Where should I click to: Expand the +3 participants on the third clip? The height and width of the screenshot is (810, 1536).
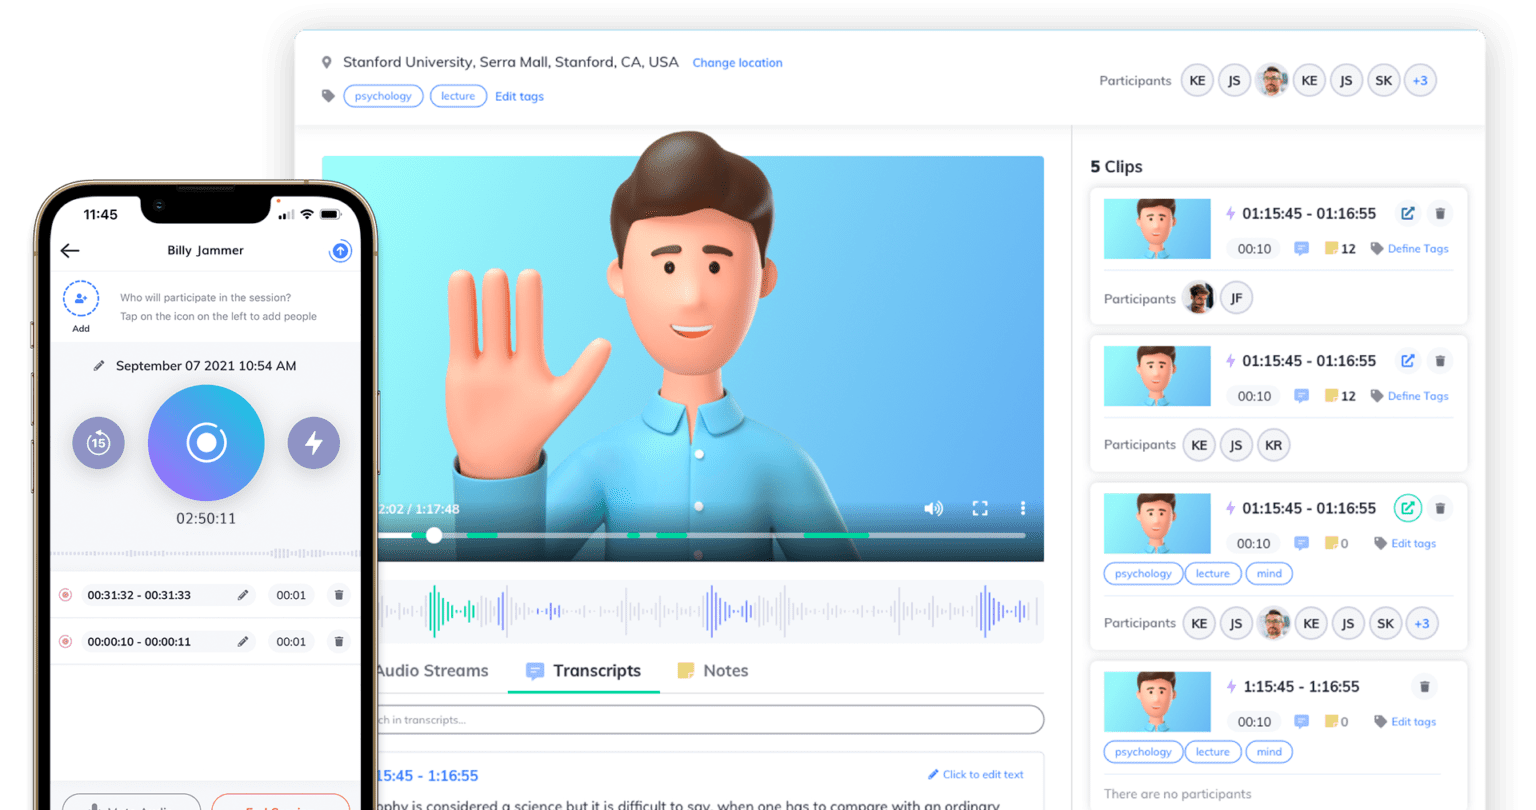1422,623
